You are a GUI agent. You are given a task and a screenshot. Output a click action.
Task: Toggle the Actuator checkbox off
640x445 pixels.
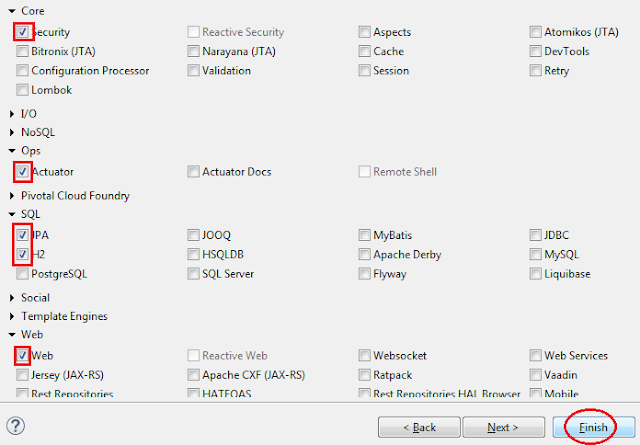[x=23, y=172]
